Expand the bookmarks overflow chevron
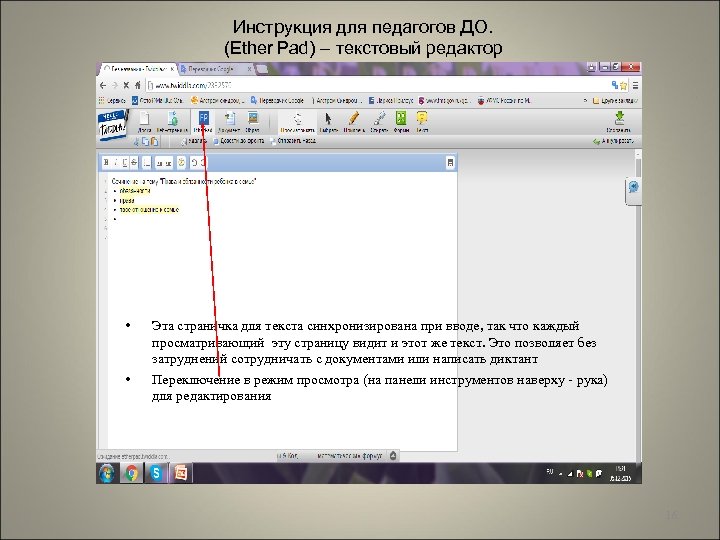Image resolution: width=720 pixels, height=540 pixels. tap(585, 100)
